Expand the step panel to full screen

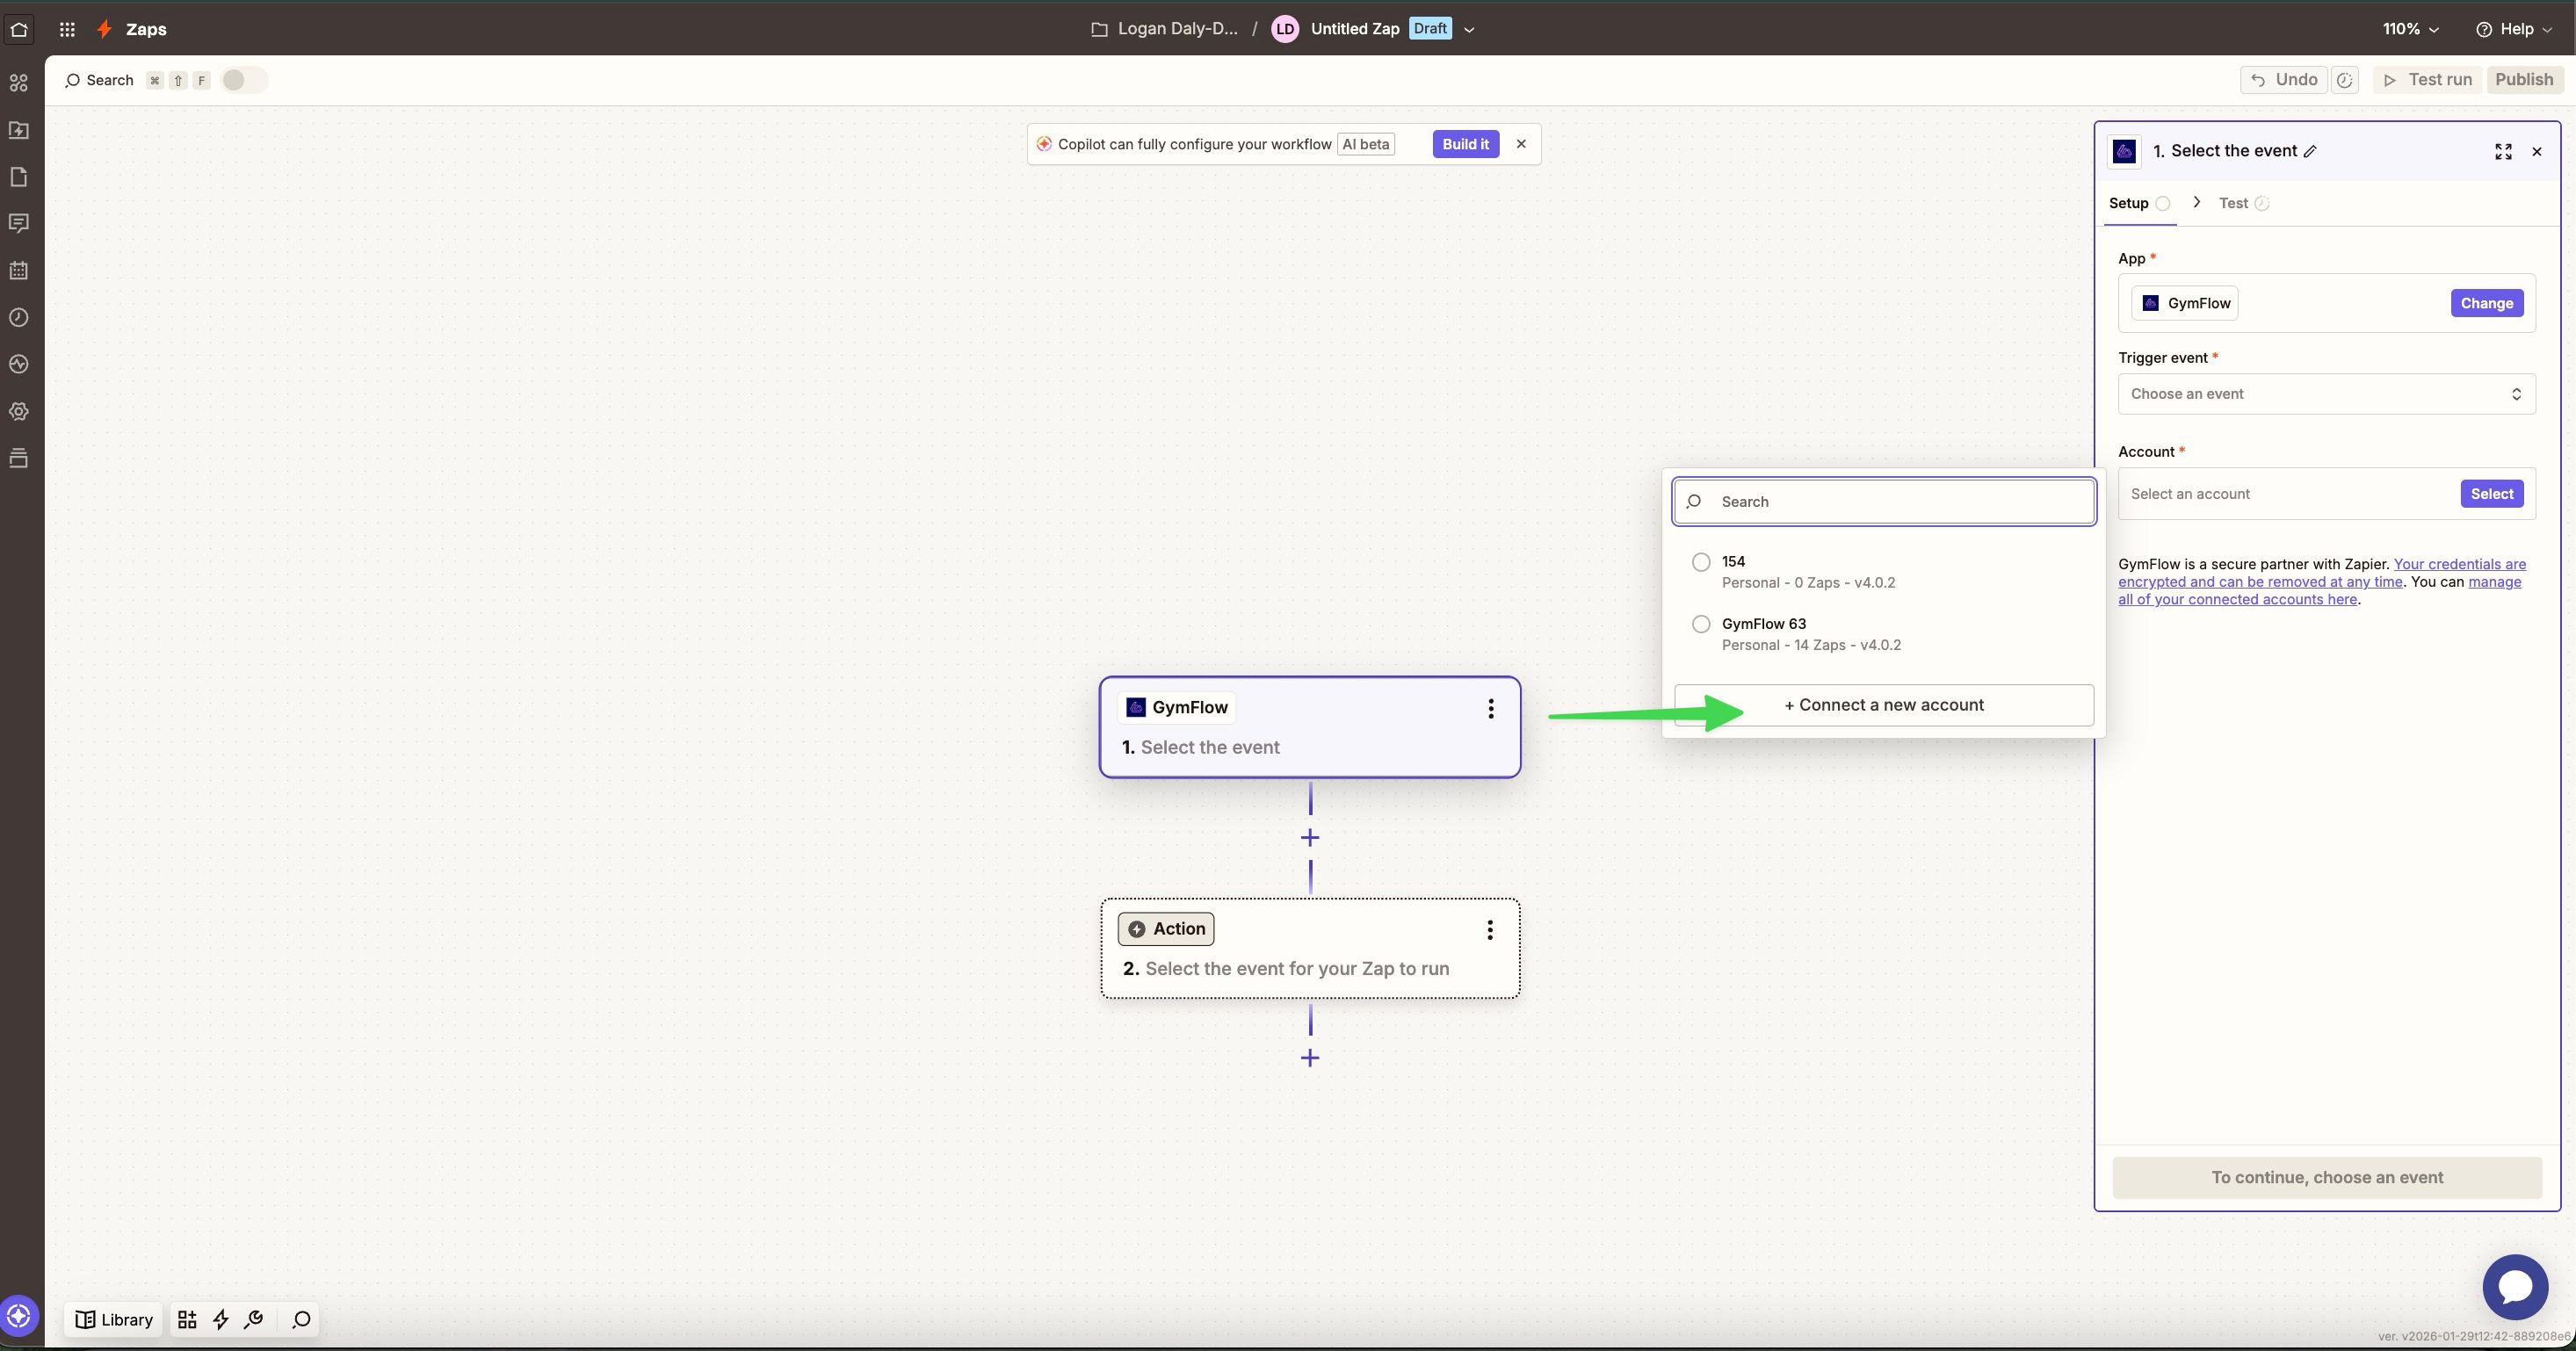click(x=2503, y=152)
